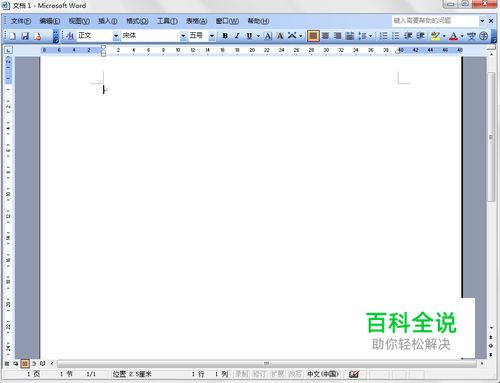500x383 pixels.
Task: Open Styles and Formatting pane icon
Action: coord(70,36)
